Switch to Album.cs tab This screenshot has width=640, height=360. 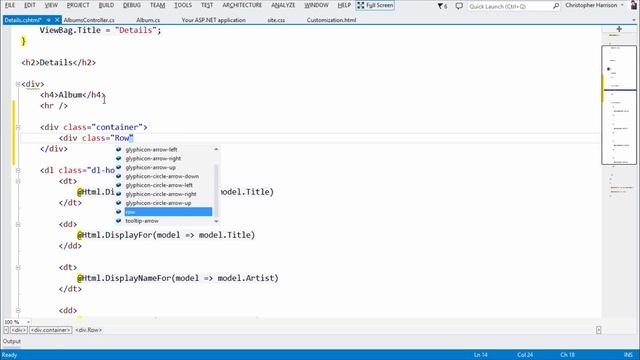[x=148, y=20]
